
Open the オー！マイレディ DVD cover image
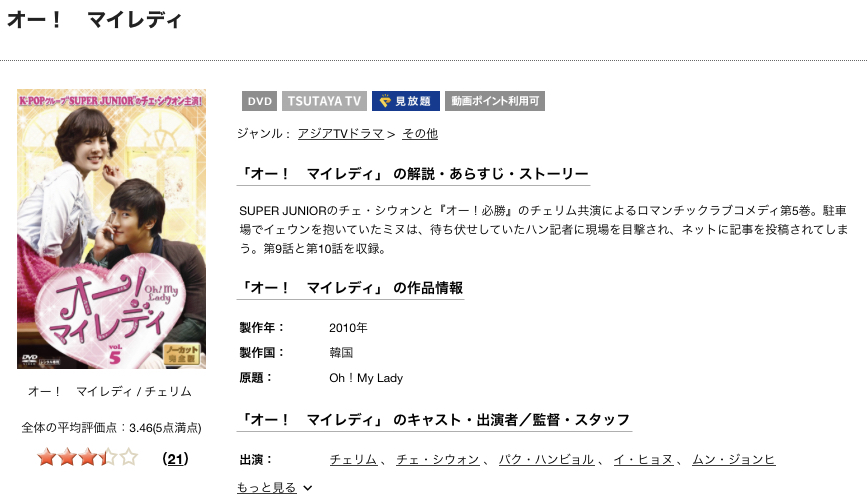[111, 229]
